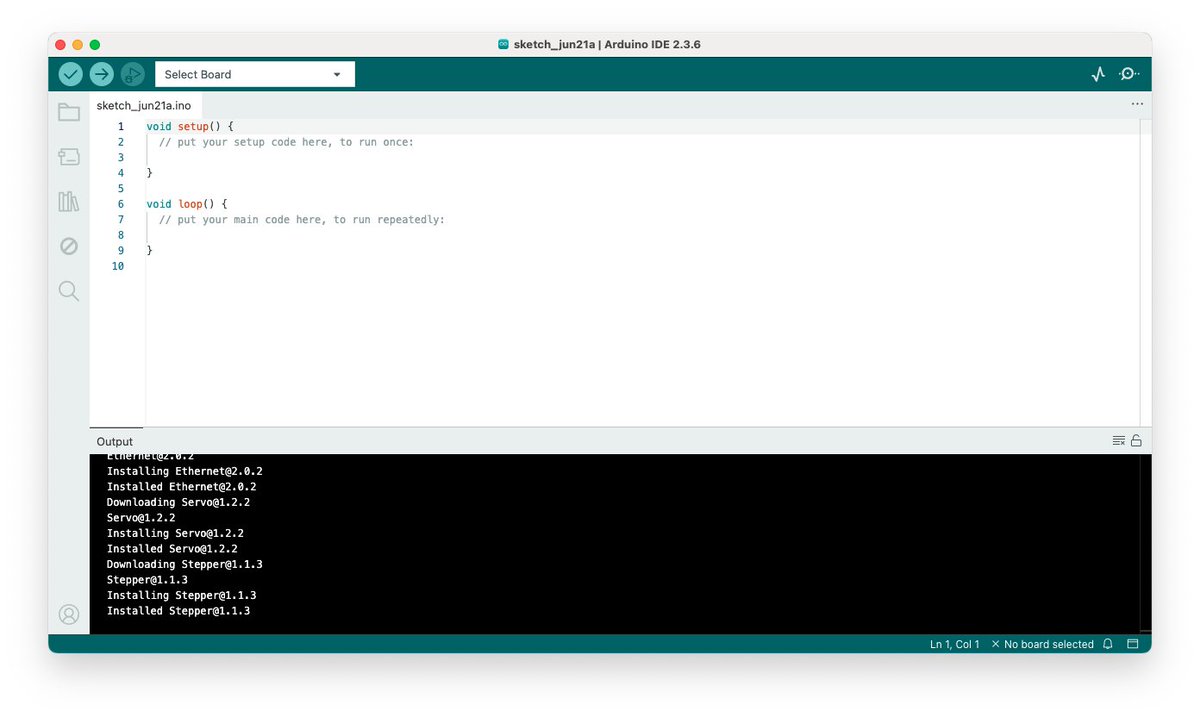Screen dimensions: 1200x717
Task: Select the Output panel tab
Action: [x=115, y=441]
